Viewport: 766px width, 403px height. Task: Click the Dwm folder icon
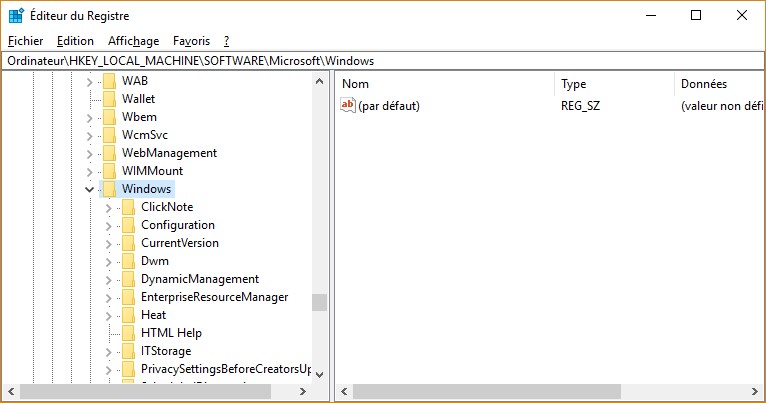point(128,261)
